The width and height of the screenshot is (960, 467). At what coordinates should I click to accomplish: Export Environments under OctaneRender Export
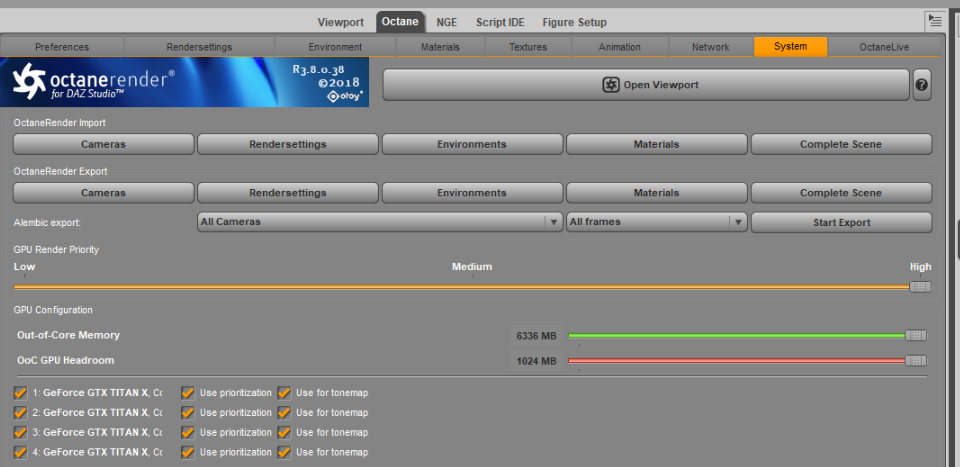(x=472, y=193)
